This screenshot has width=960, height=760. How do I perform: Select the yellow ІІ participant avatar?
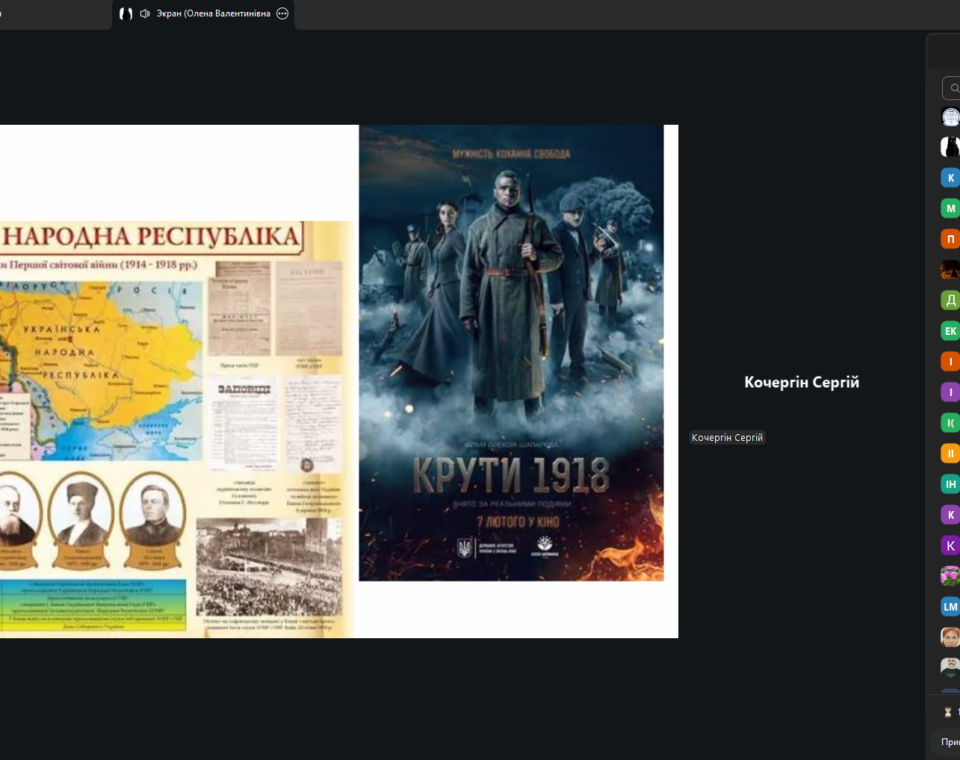coord(950,453)
